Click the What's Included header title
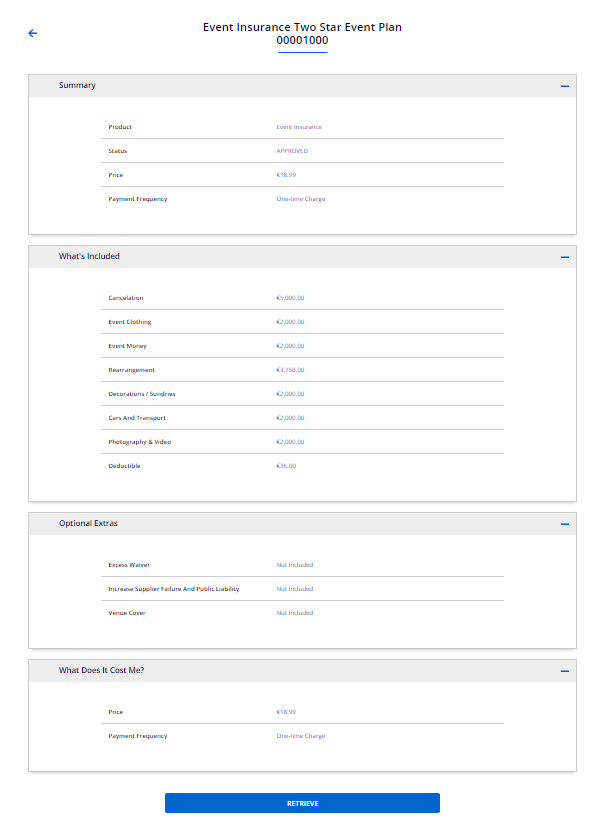 click(x=89, y=257)
